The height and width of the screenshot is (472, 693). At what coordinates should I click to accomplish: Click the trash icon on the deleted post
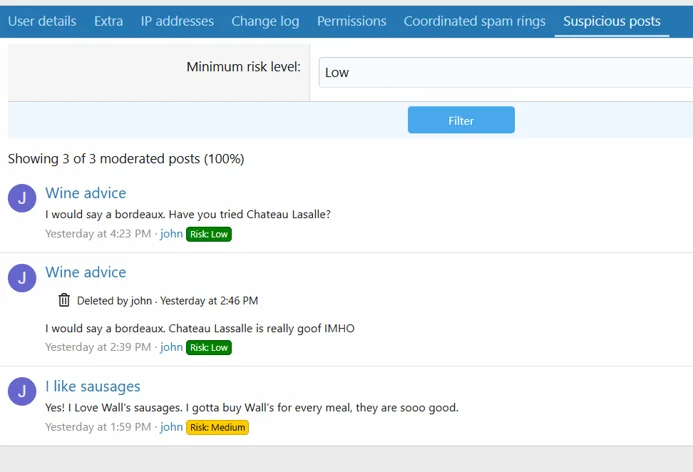[x=64, y=300]
